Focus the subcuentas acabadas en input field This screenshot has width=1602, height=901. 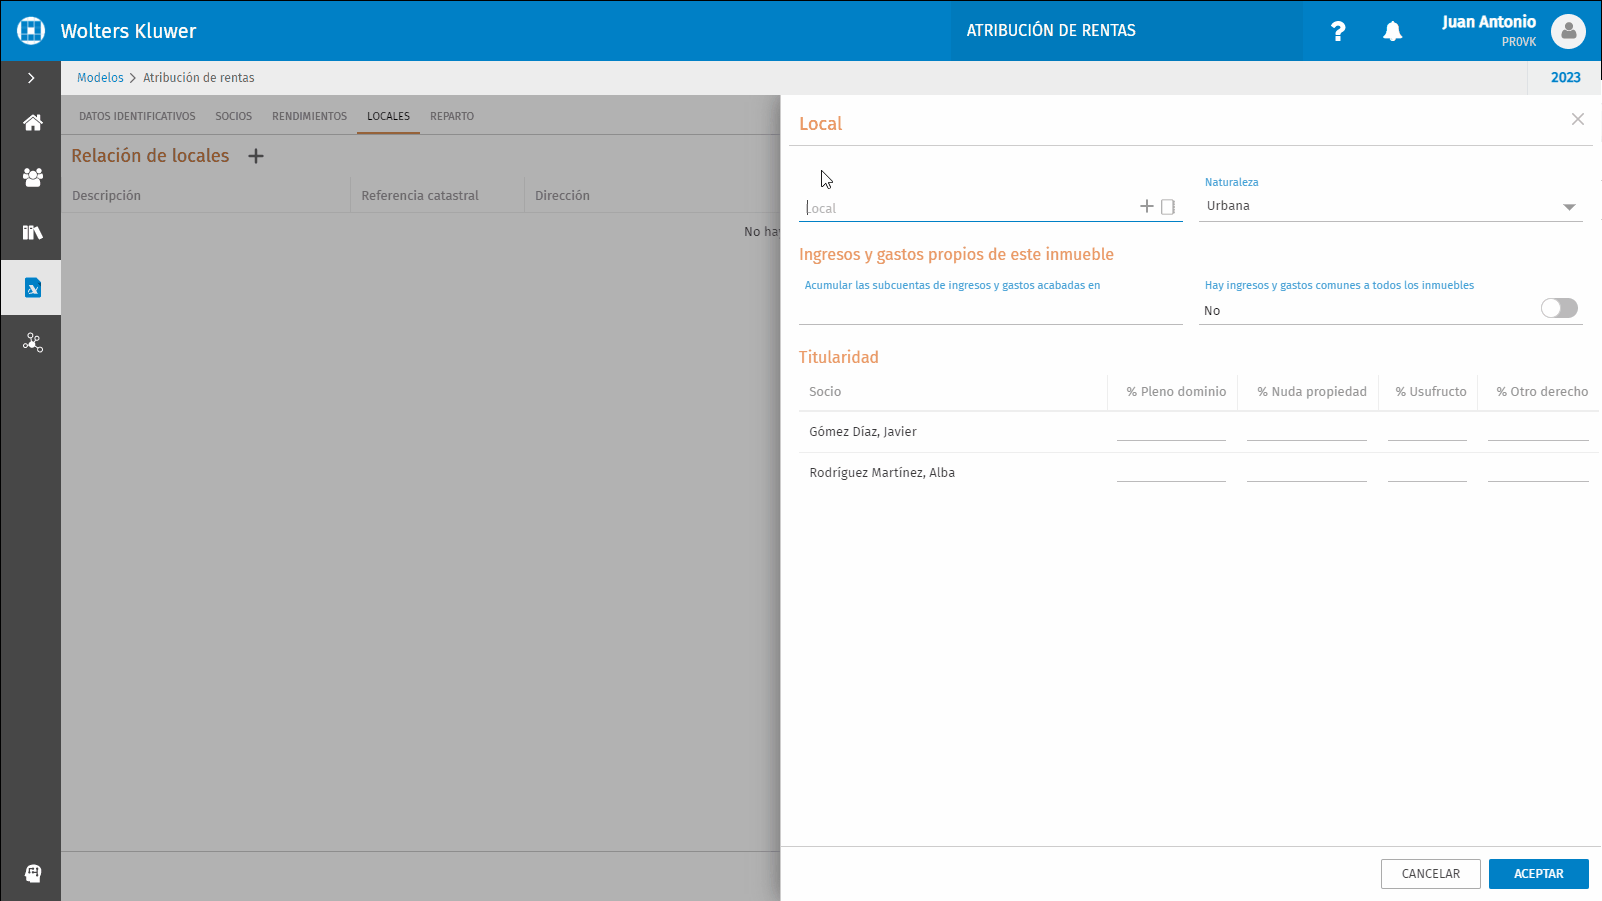click(990, 310)
